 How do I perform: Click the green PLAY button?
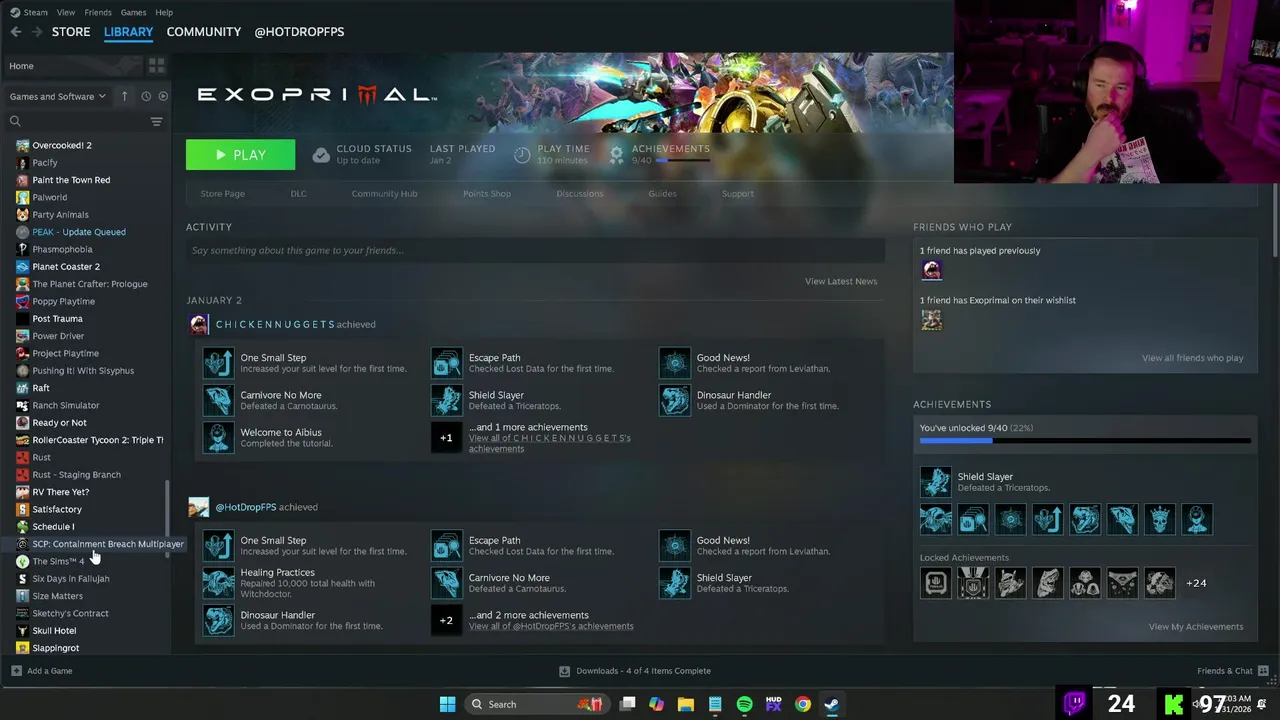point(240,155)
